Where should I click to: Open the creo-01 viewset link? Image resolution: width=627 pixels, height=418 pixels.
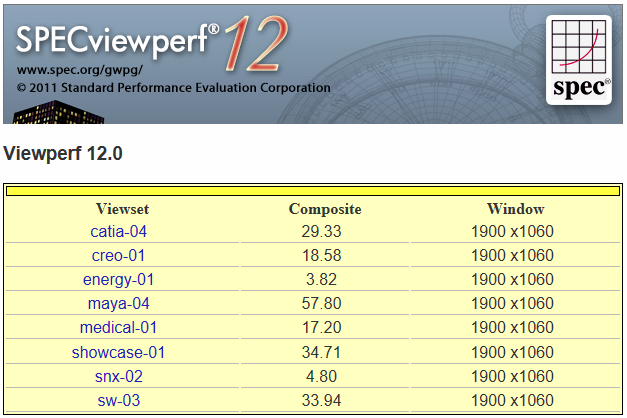tap(118, 256)
